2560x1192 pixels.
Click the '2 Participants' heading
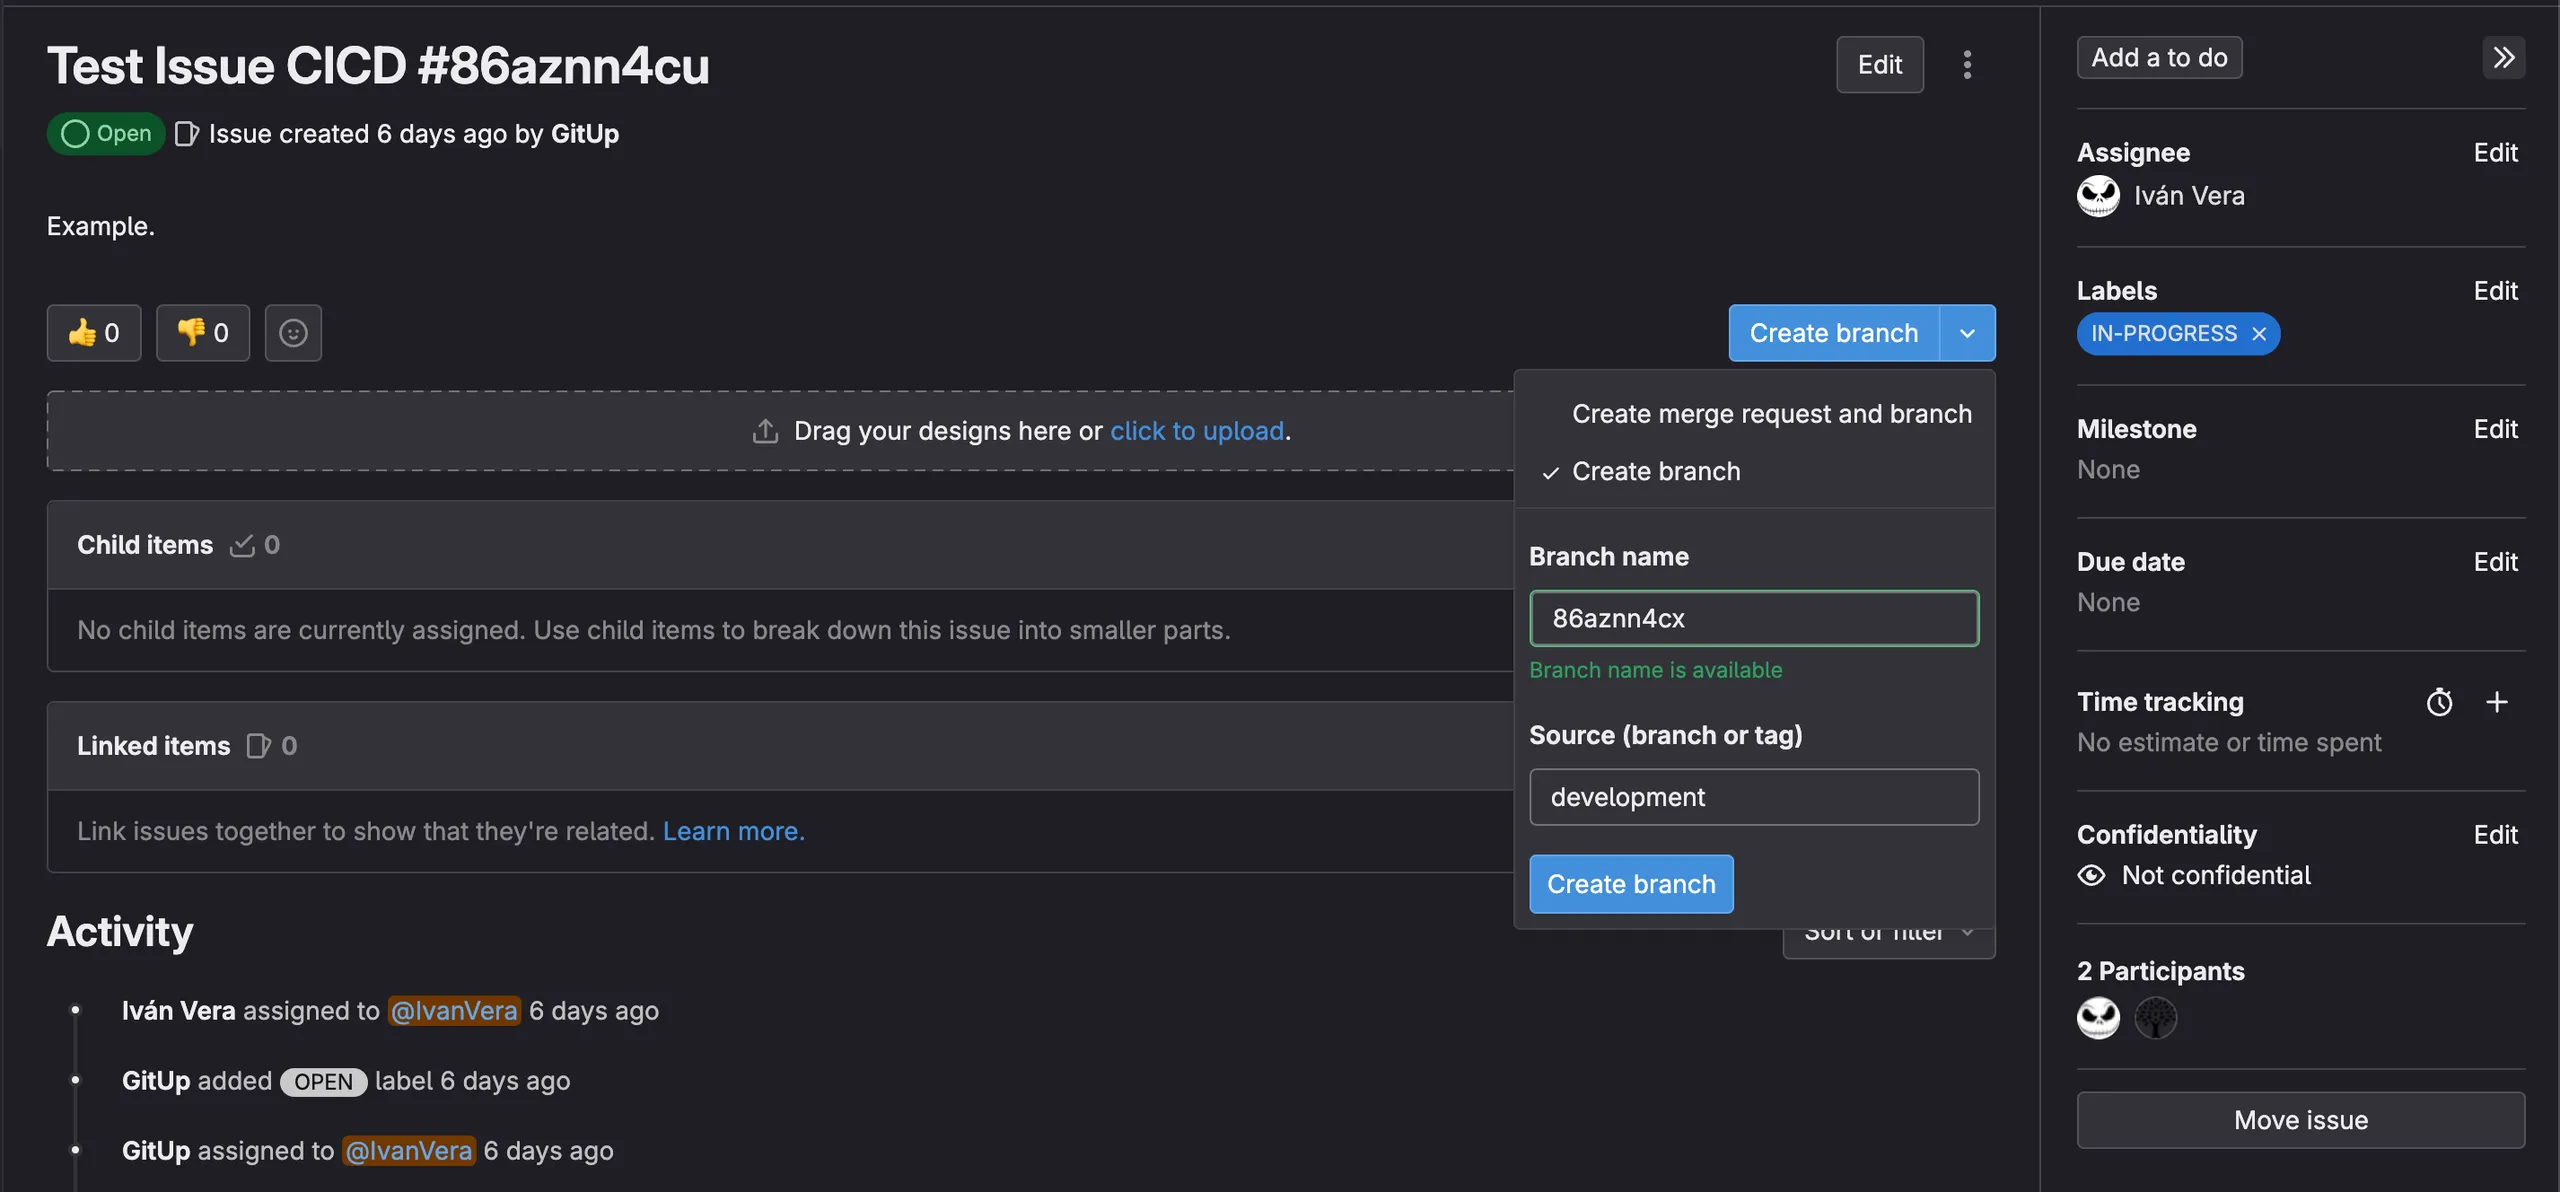(x=2161, y=972)
